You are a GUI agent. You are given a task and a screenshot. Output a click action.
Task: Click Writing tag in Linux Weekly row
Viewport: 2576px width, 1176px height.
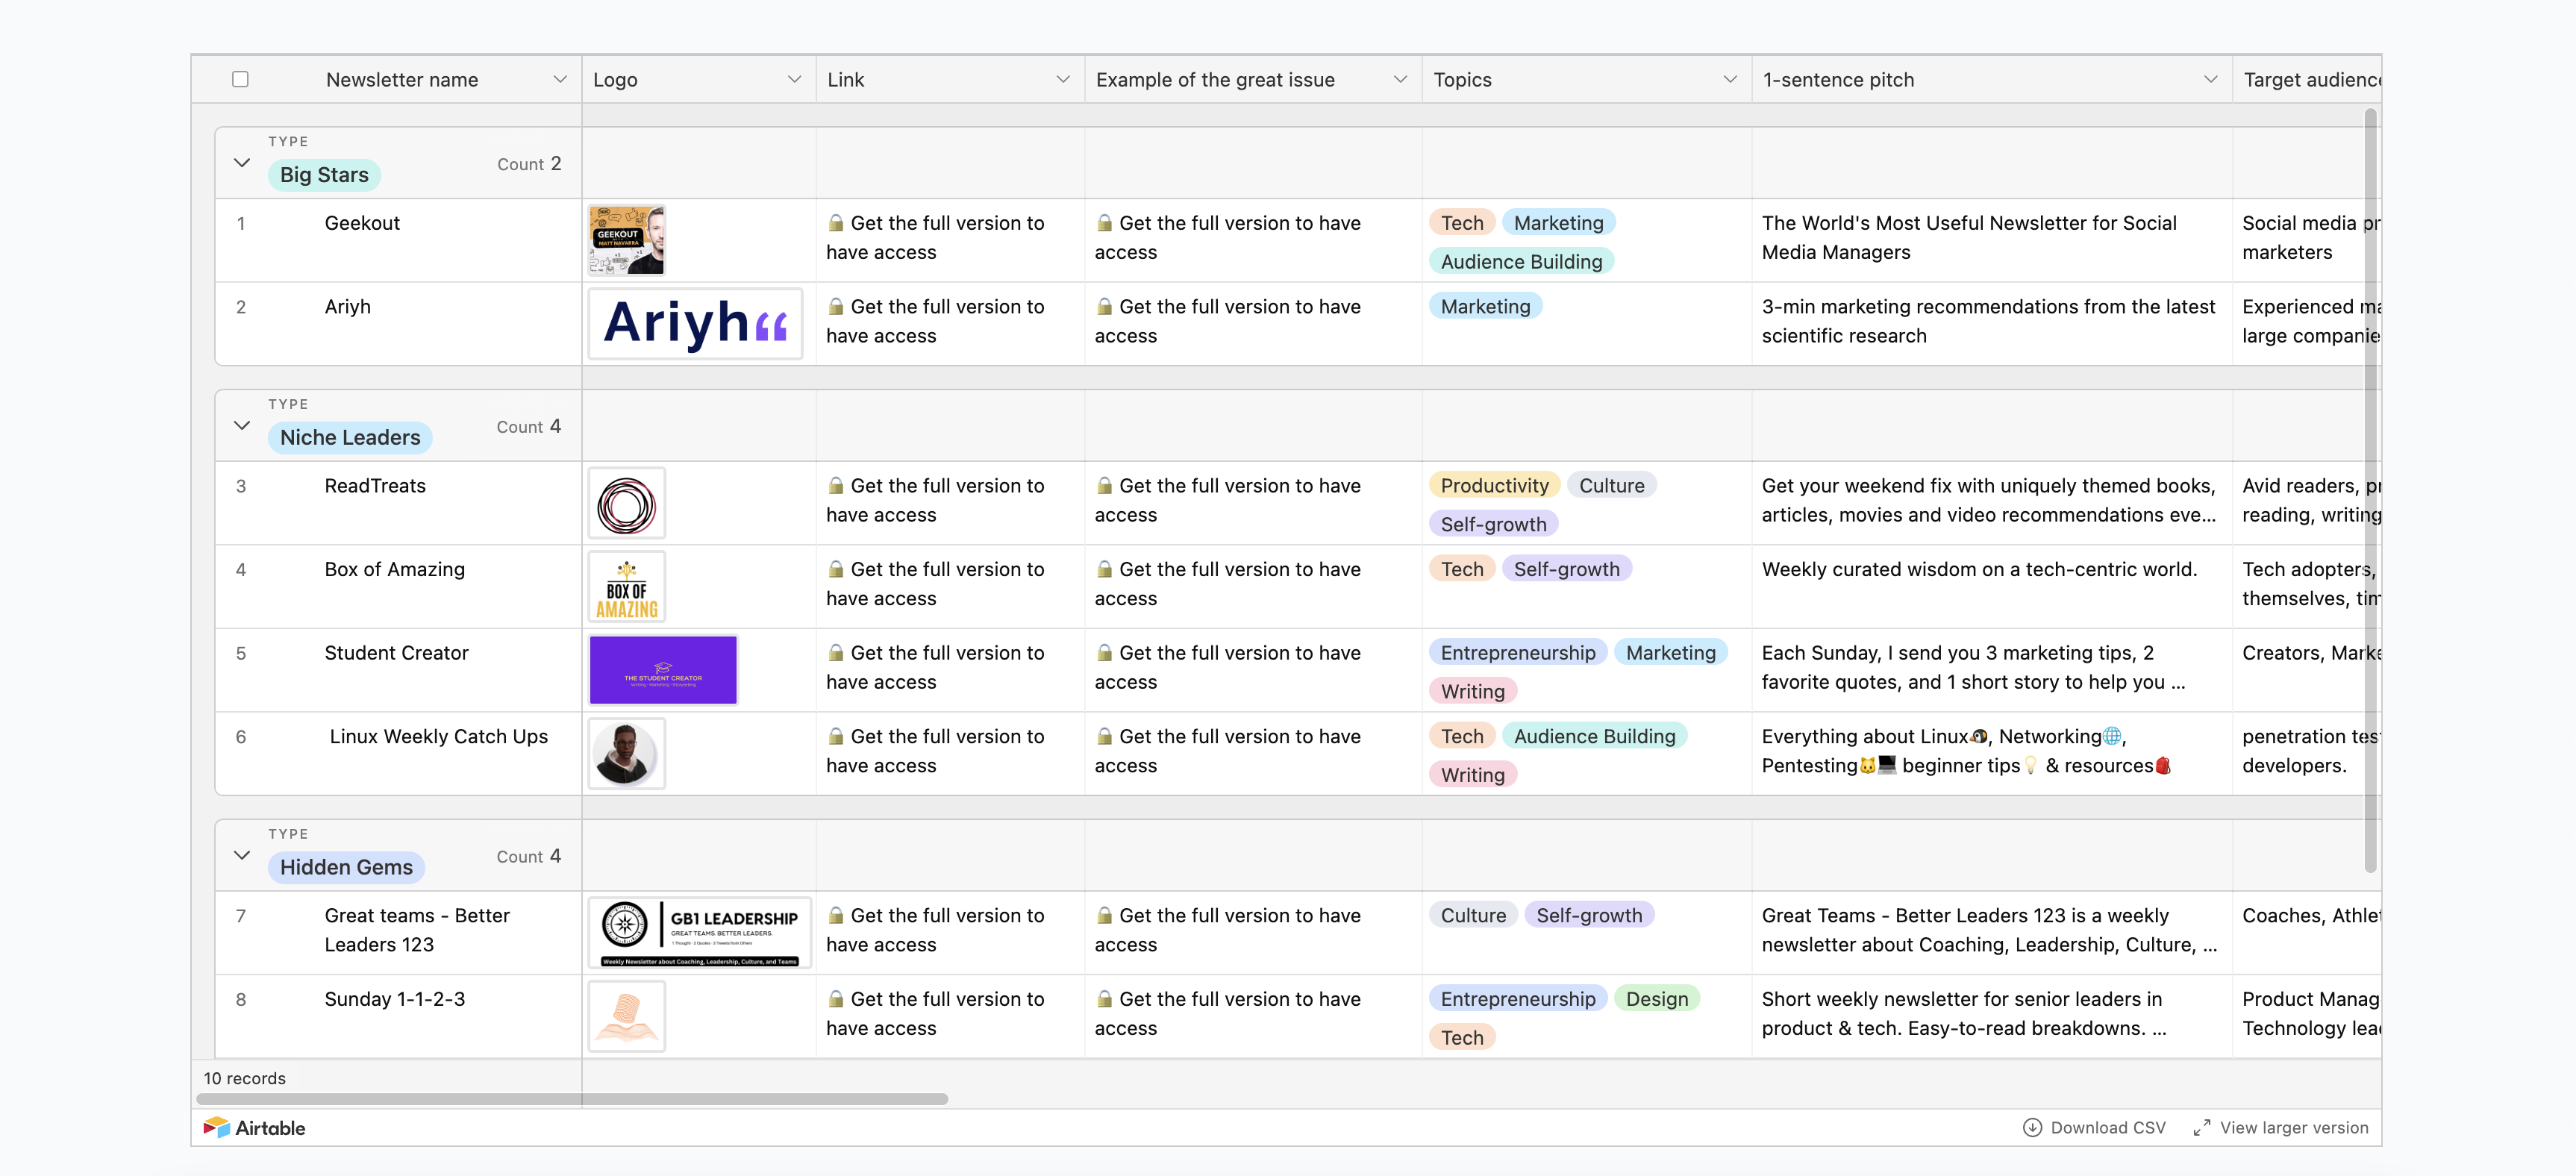(1473, 775)
